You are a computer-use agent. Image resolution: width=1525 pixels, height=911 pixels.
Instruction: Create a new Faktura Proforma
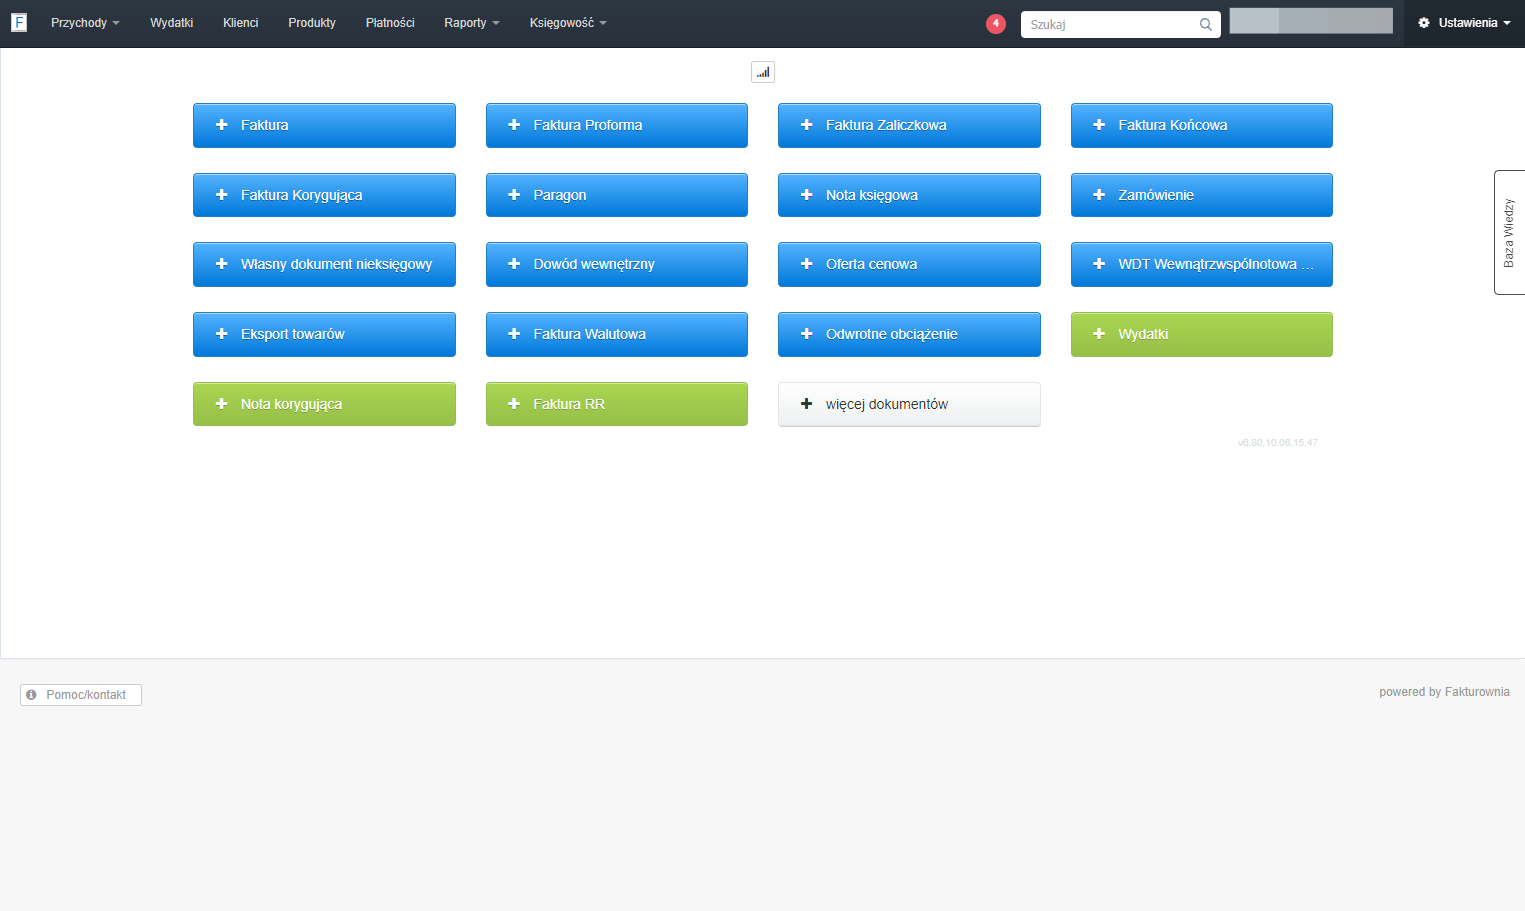pyautogui.click(x=617, y=125)
